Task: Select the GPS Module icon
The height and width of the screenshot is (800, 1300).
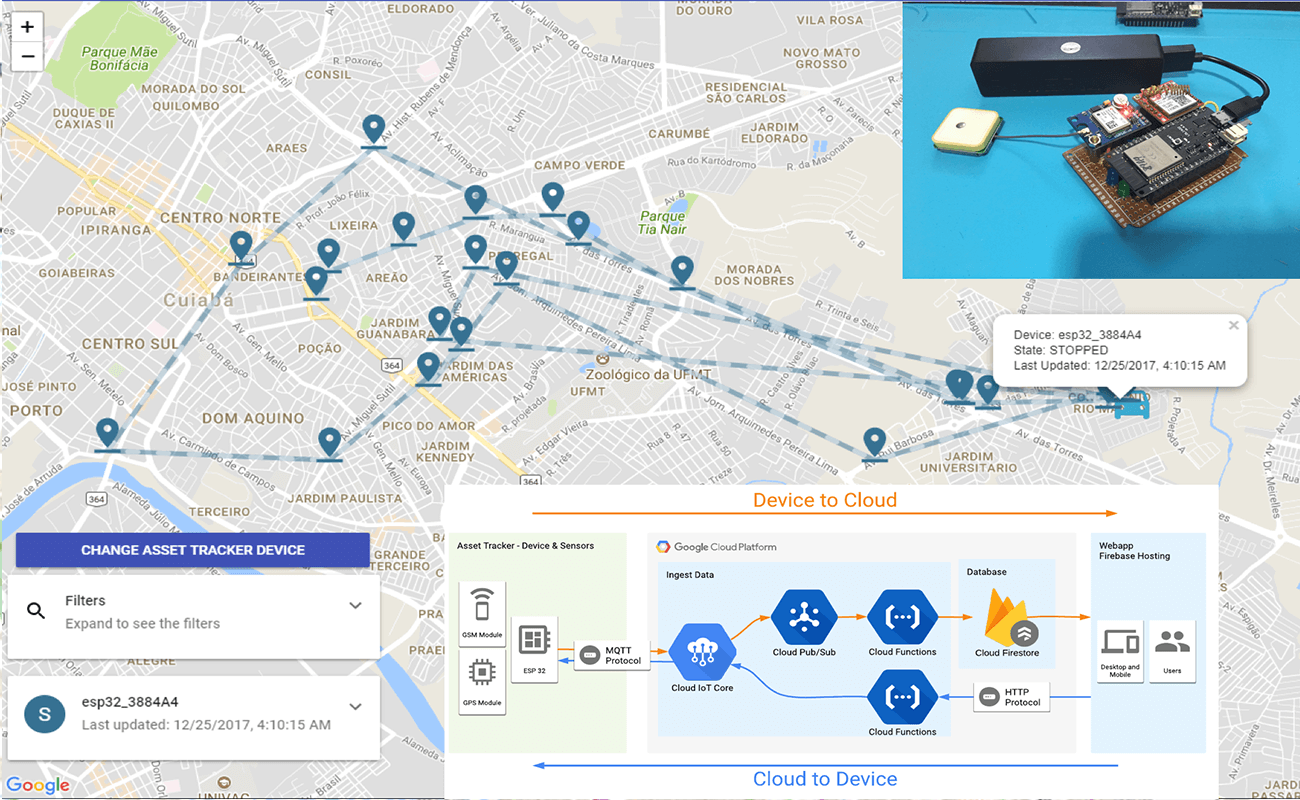Action: coord(482,673)
